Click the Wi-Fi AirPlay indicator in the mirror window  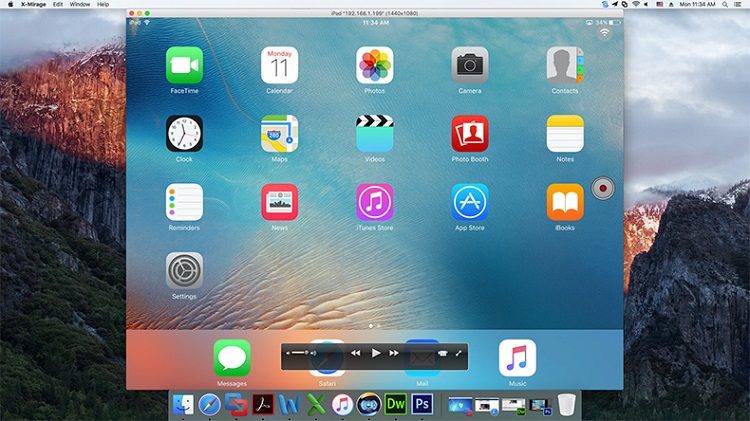(605, 33)
